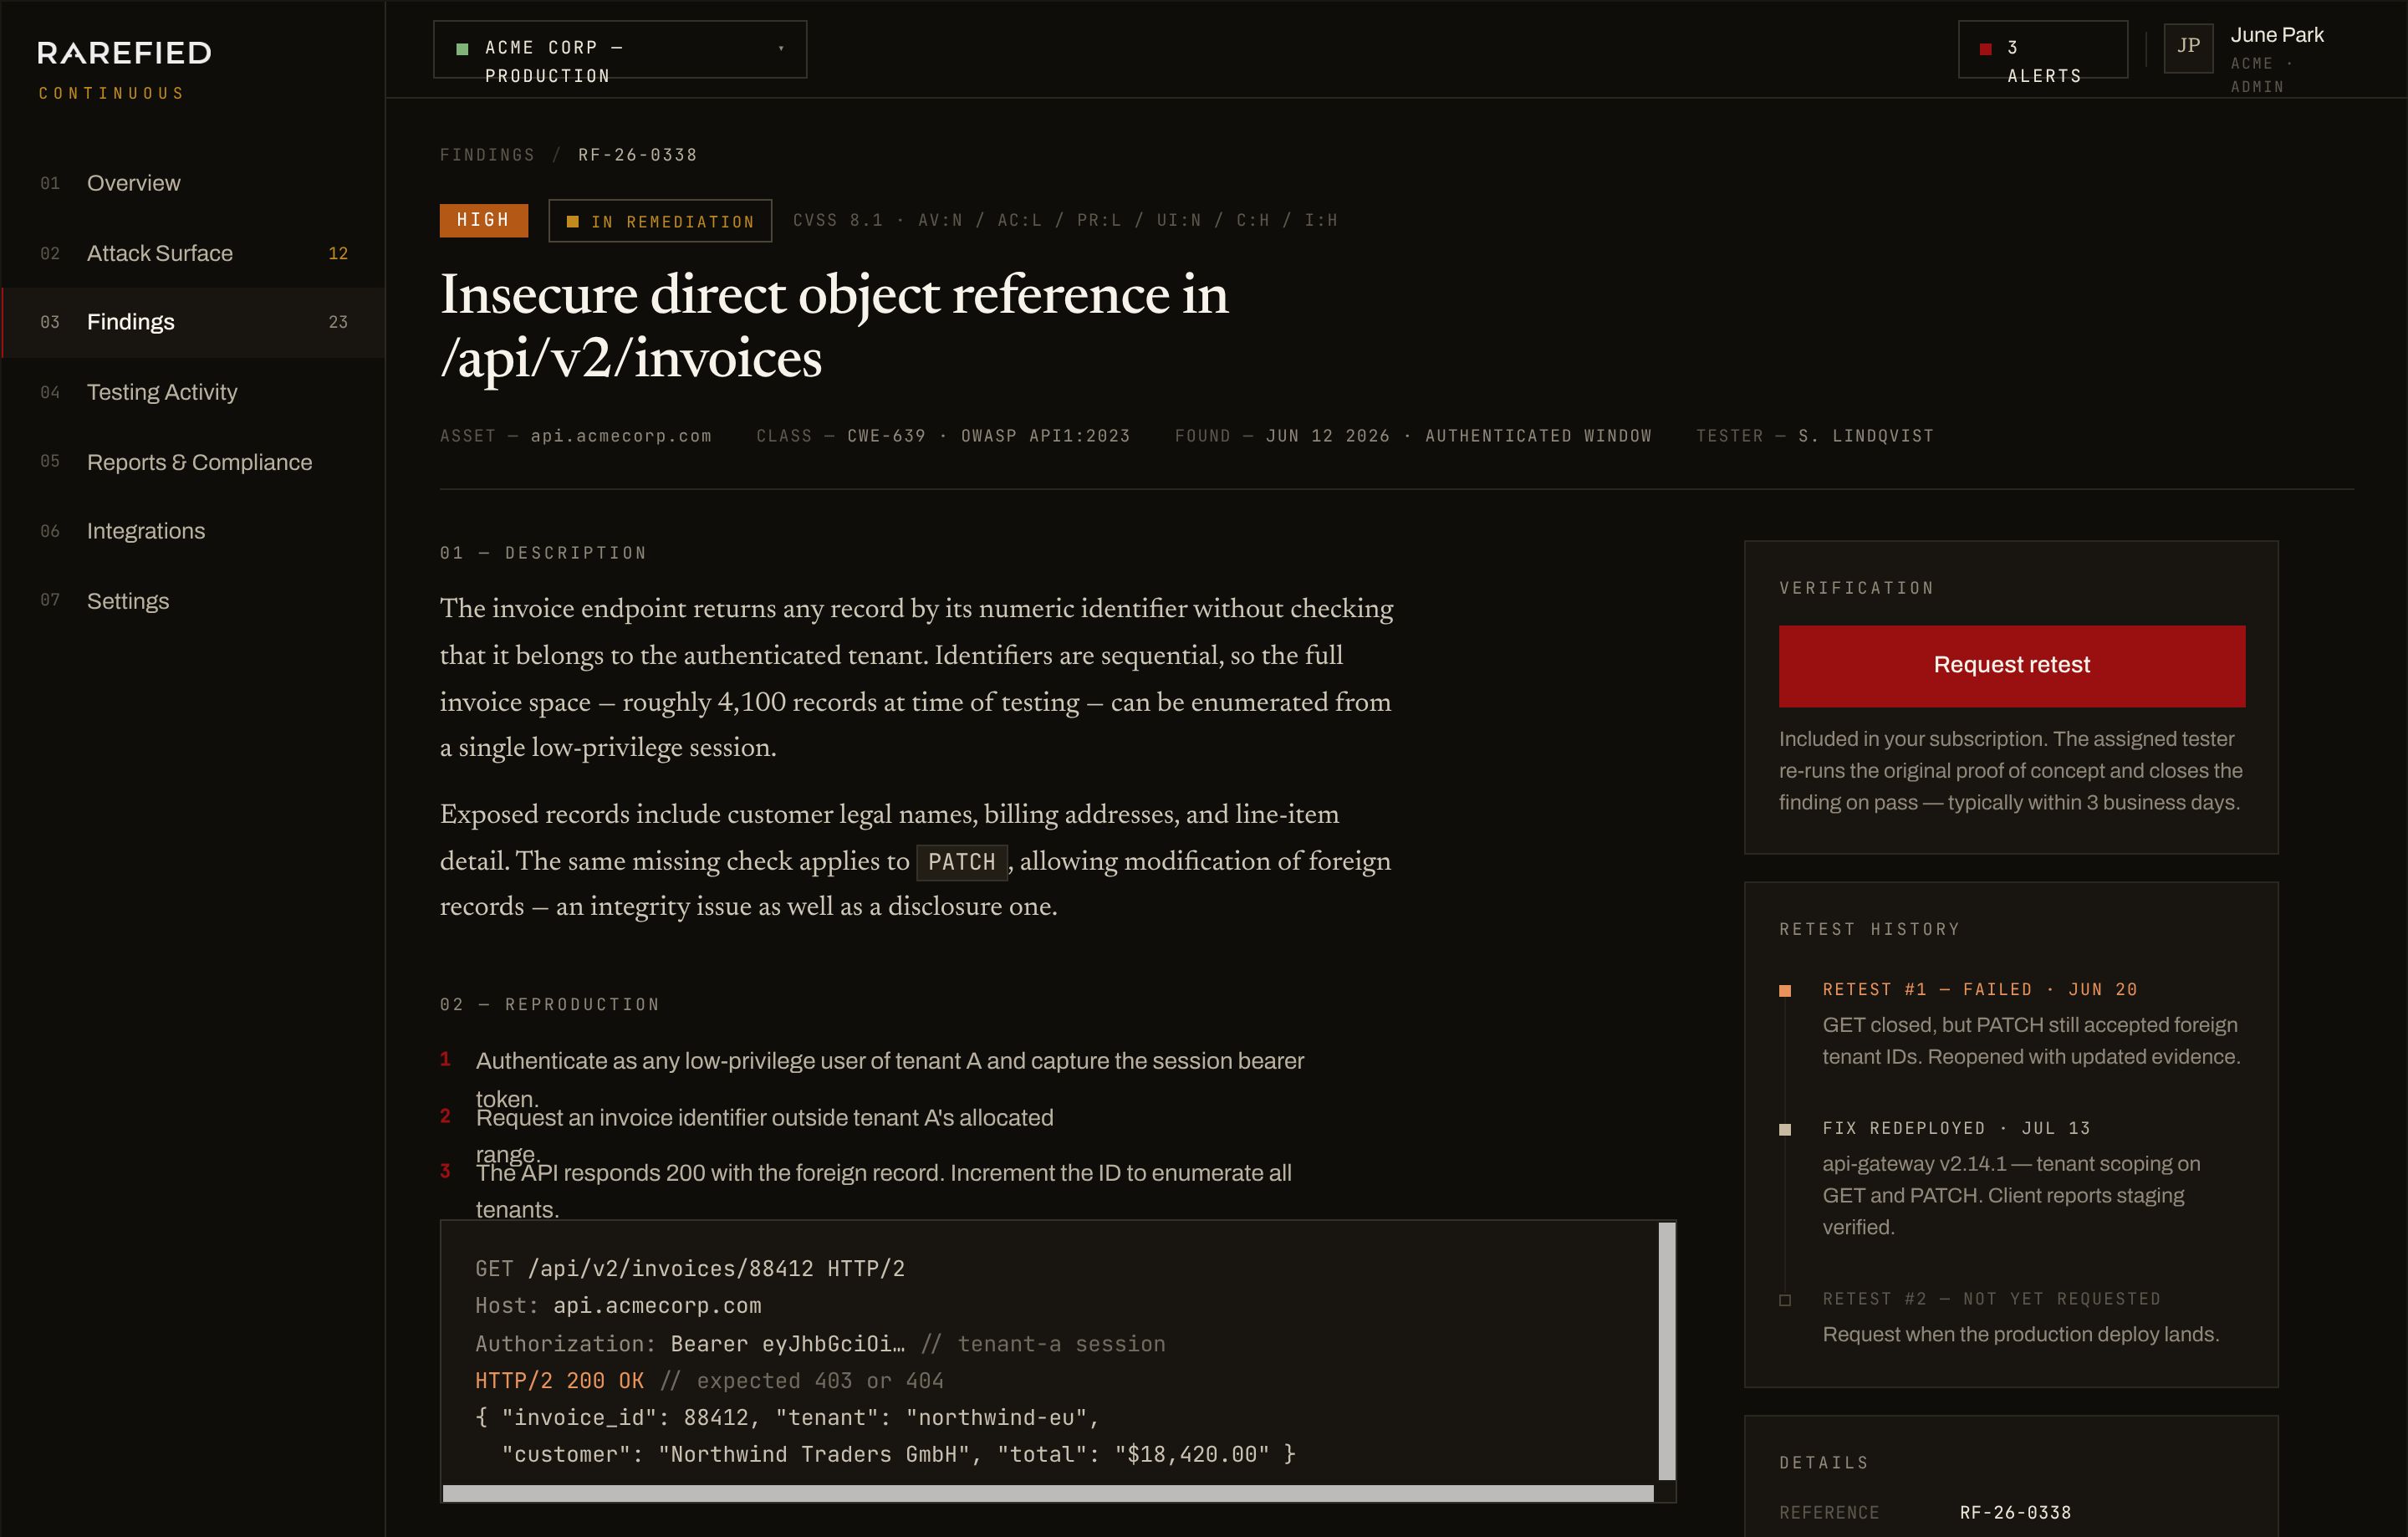Click the Findings count badge 23
The height and width of the screenshot is (1537, 2408).
coord(338,322)
